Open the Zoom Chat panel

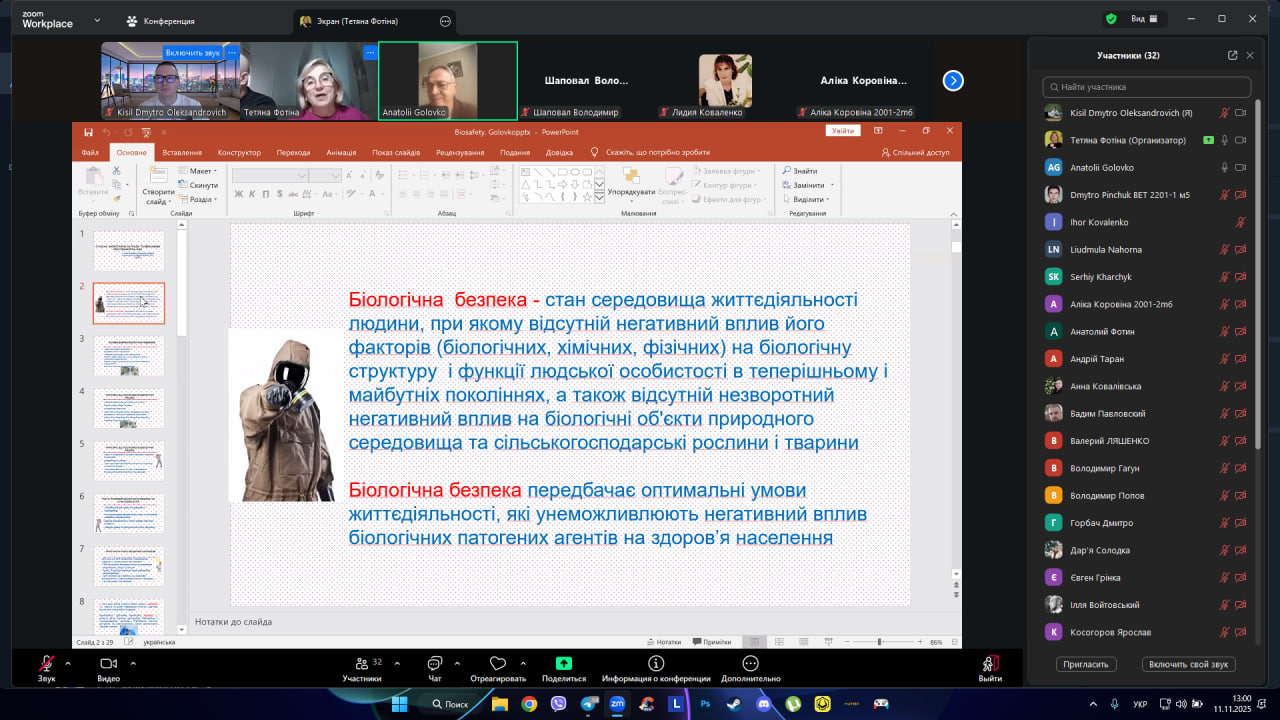tap(435, 664)
